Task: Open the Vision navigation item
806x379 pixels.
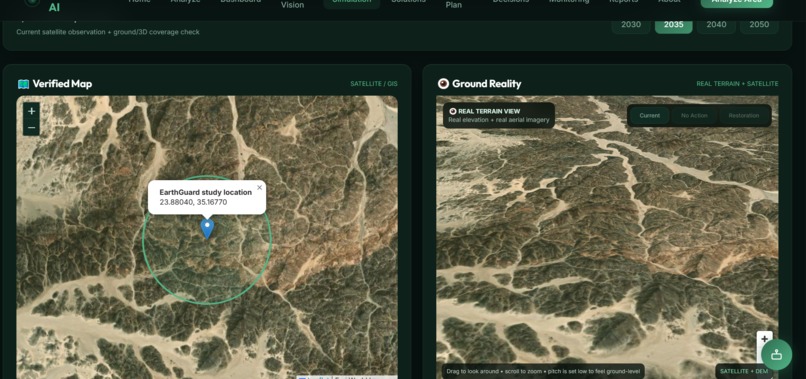Action: (x=292, y=5)
